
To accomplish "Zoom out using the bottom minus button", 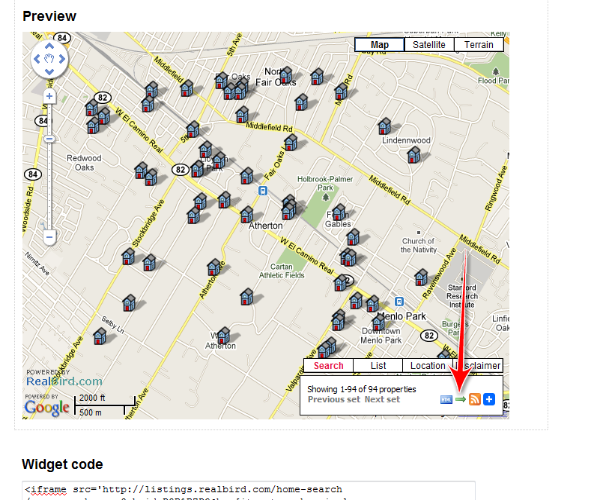I will coord(49,237).
